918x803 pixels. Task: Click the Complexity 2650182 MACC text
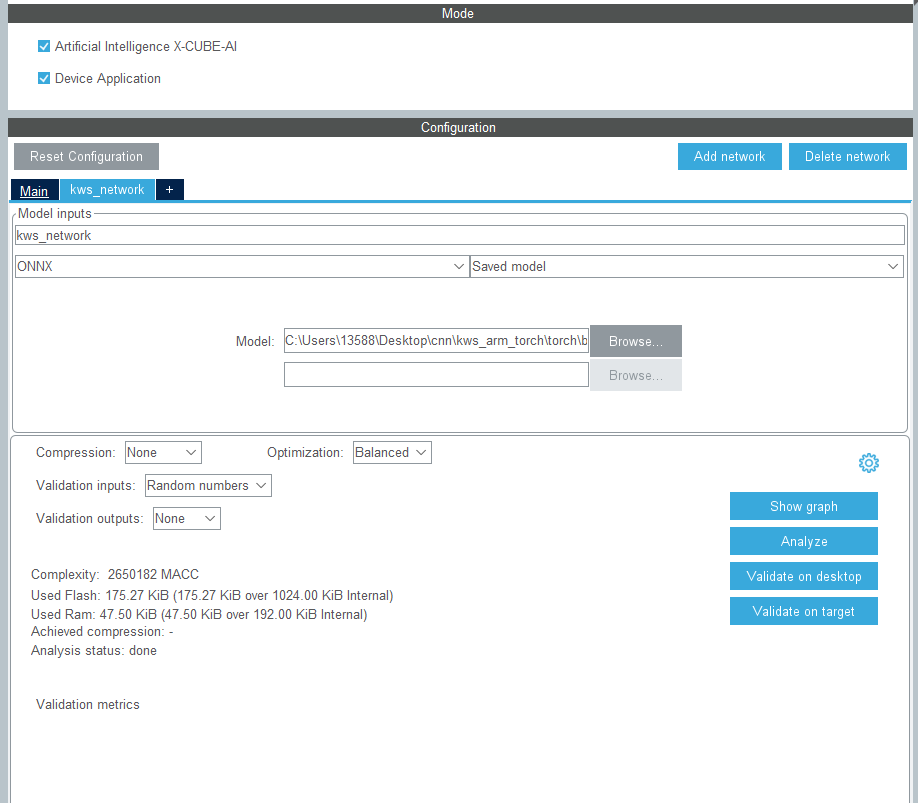tap(115, 574)
